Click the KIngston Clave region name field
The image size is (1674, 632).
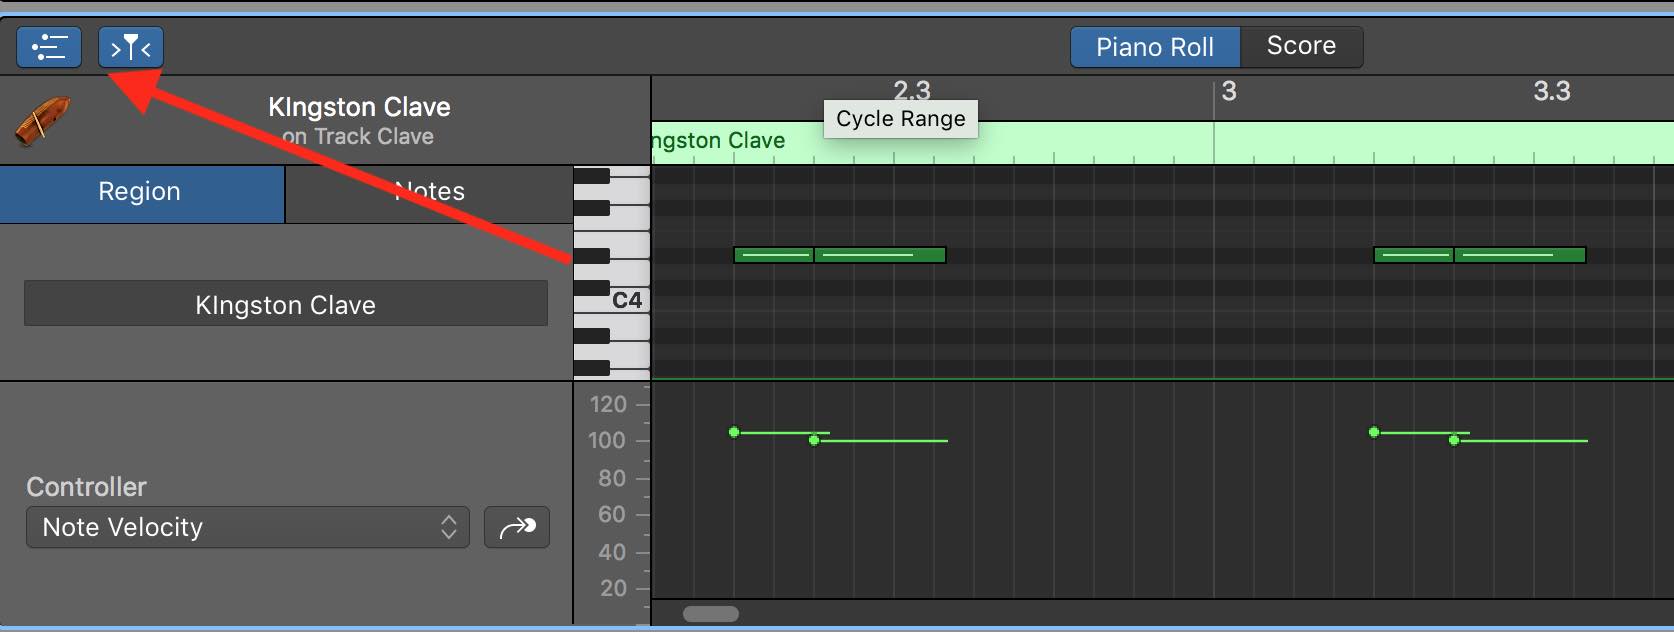coord(286,304)
